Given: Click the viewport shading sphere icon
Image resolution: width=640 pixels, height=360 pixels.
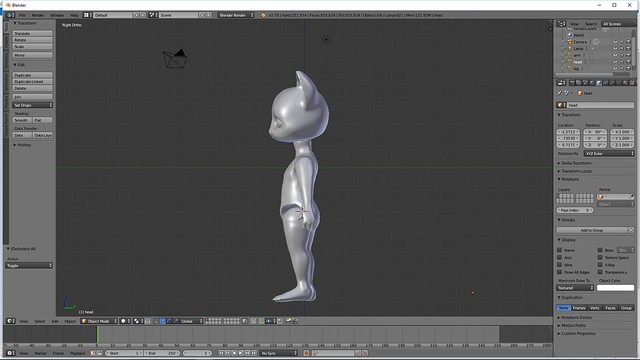Looking at the screenshot, I should click(124, 321).
